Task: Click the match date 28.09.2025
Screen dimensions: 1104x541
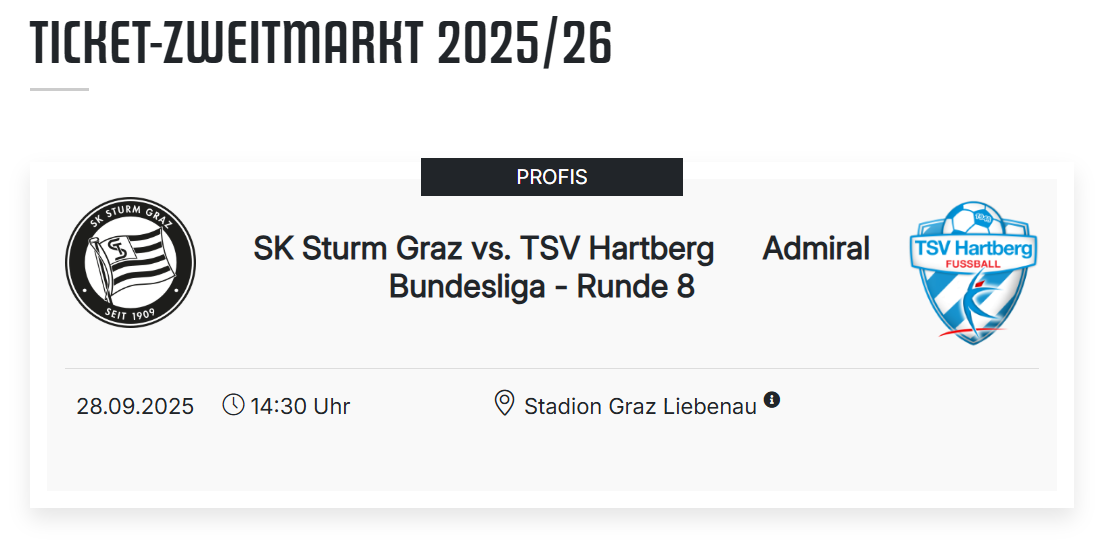Action: pos(135,407)
